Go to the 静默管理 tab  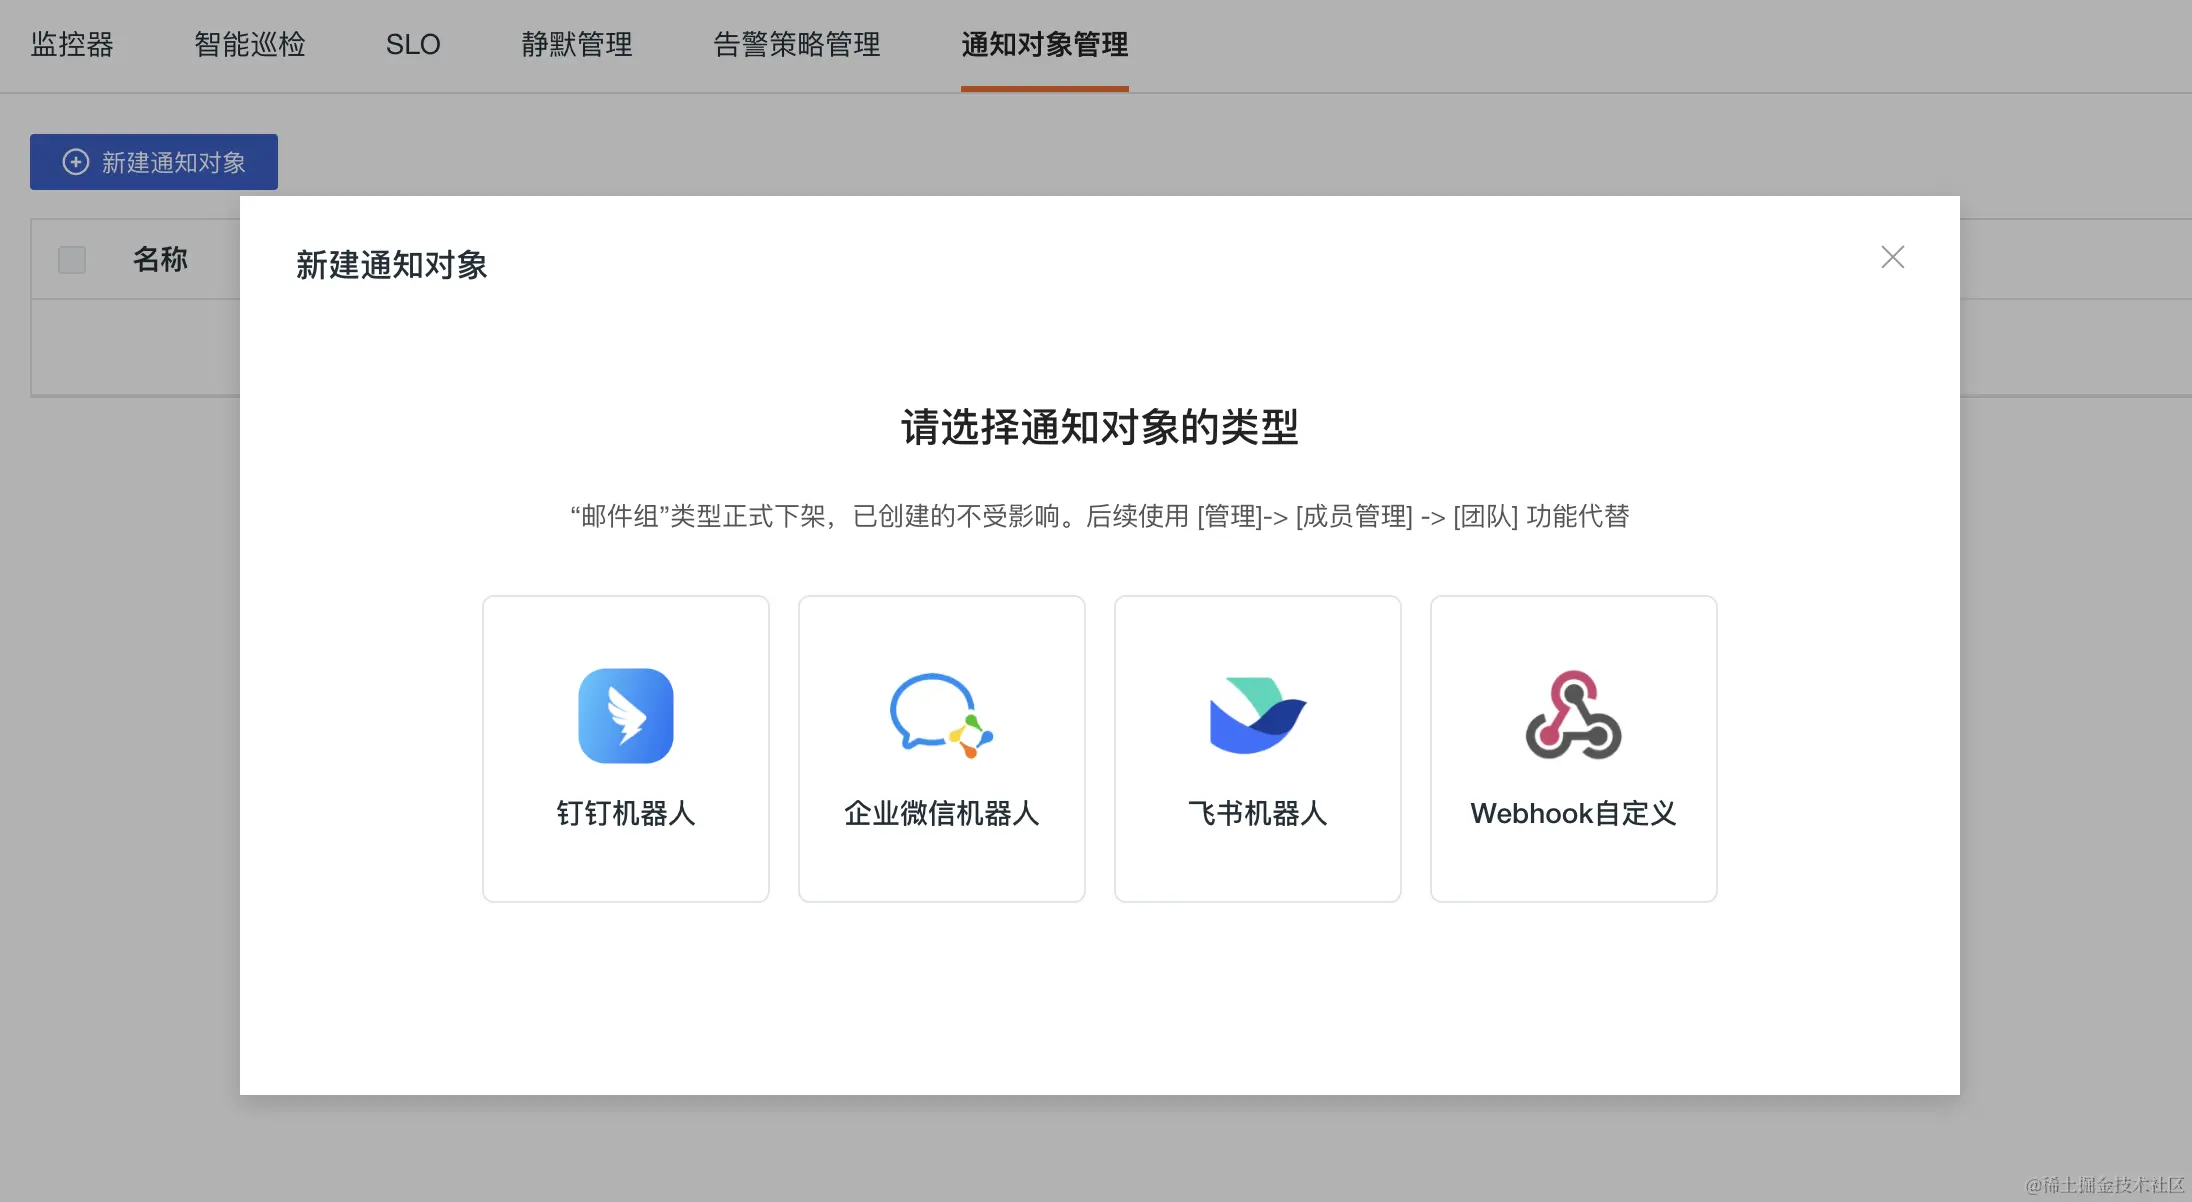coord(577,44)
